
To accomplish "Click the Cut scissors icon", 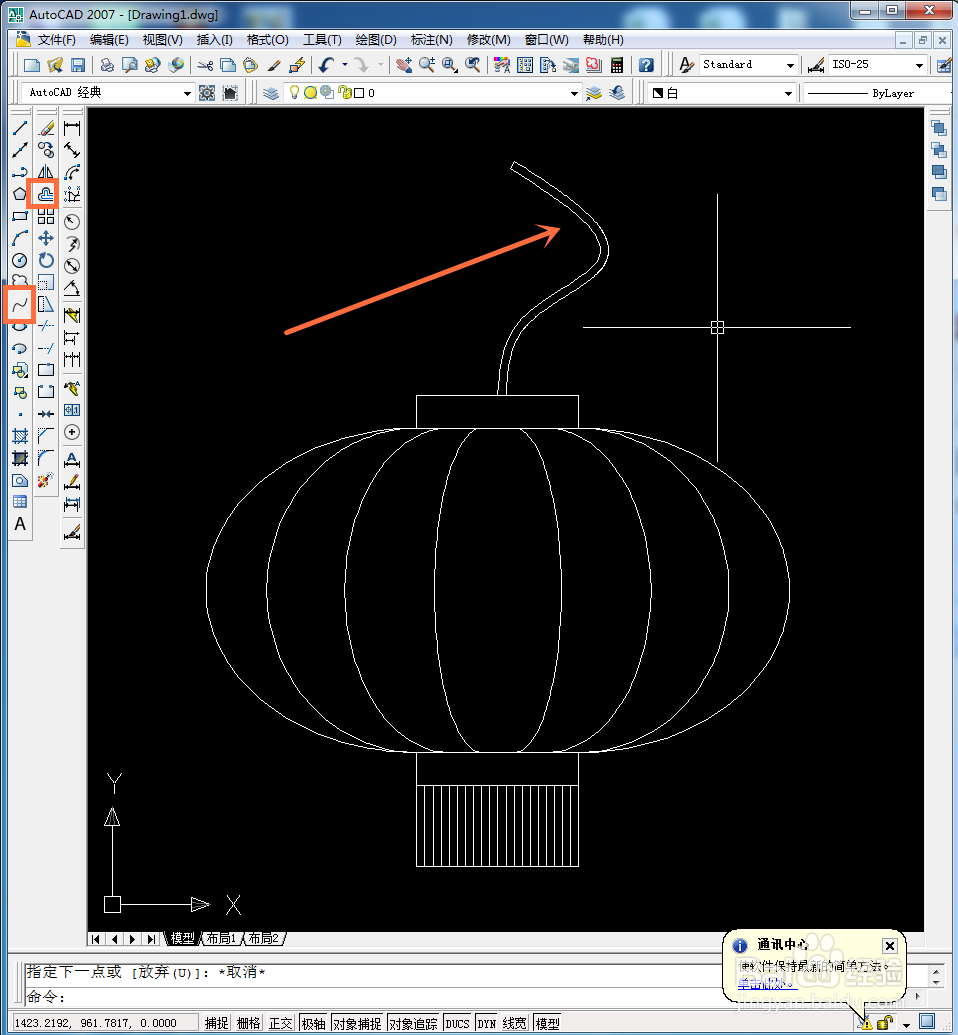I will 205,65.
